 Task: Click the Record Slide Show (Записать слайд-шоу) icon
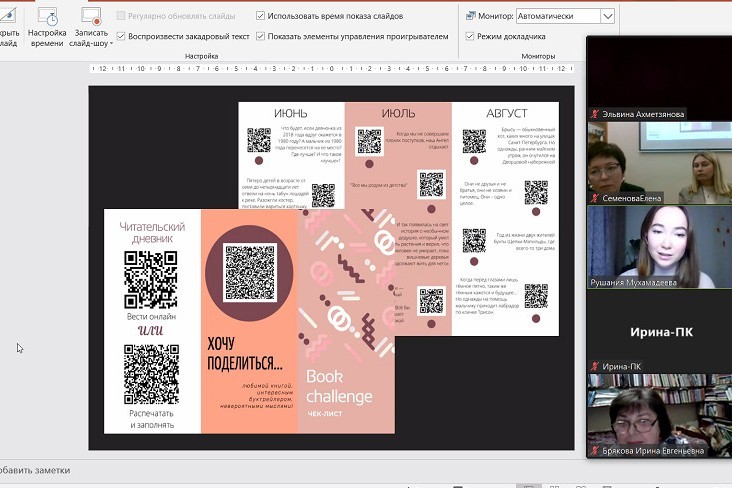coord(90,16)
